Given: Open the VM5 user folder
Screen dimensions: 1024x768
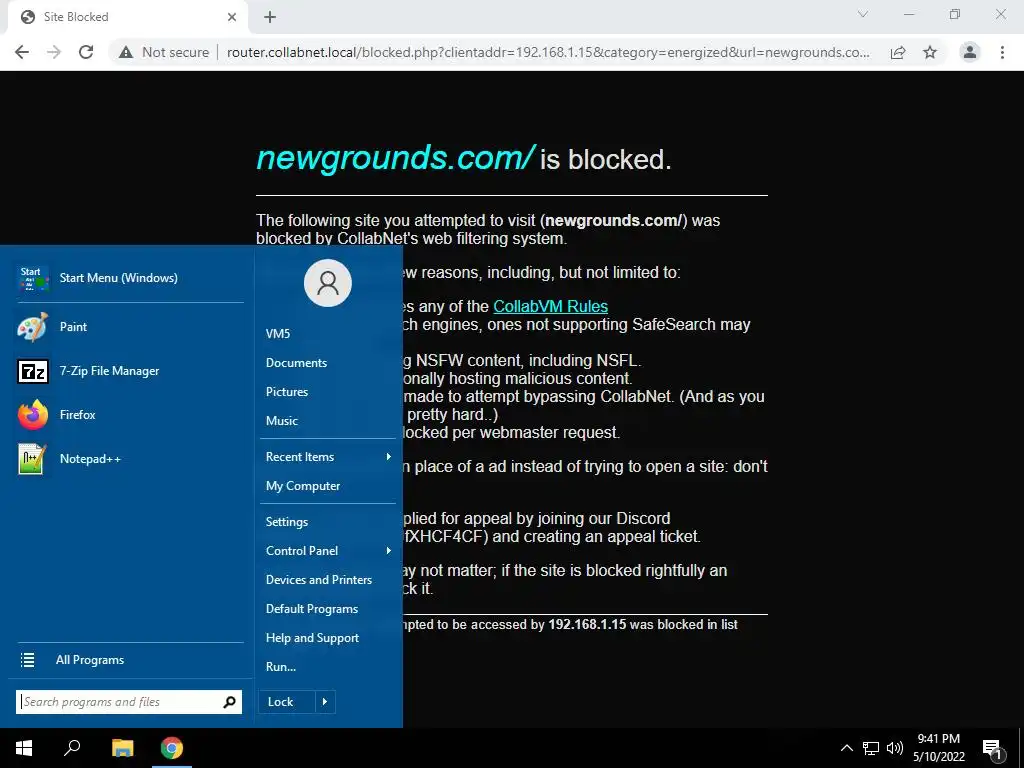Looking at the screenshot, I should (328, 334).
